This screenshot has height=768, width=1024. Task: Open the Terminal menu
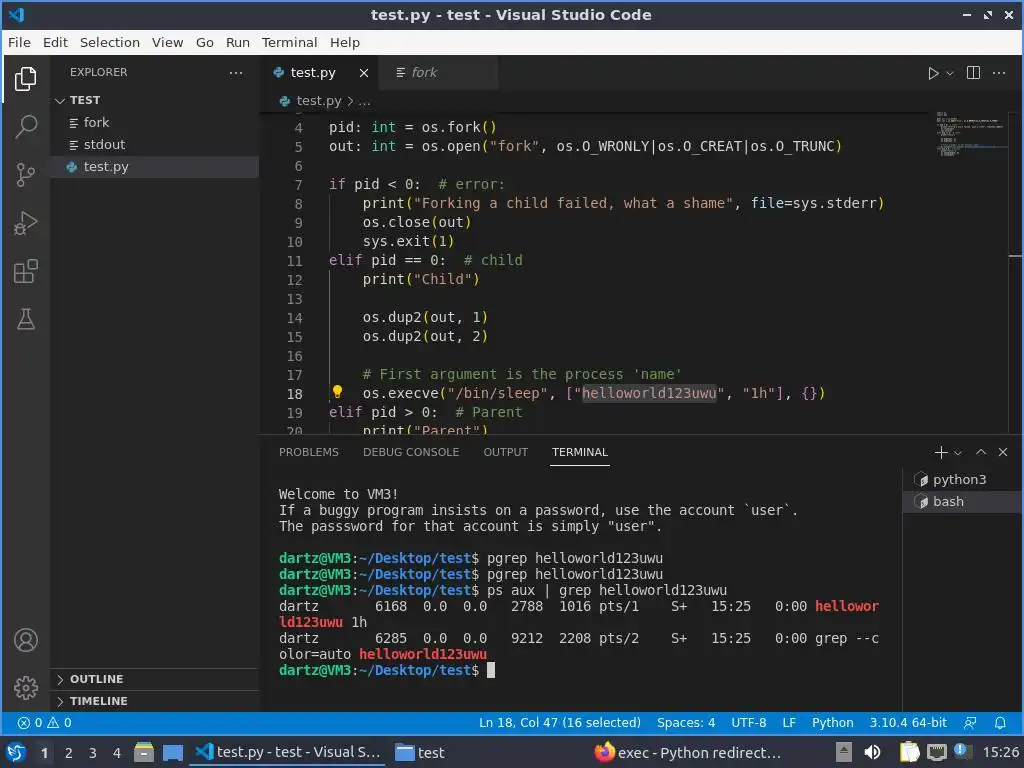tap(289, 42)
